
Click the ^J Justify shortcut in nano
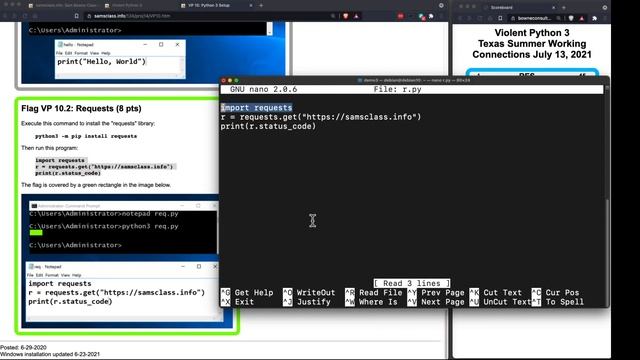[307, 302]
